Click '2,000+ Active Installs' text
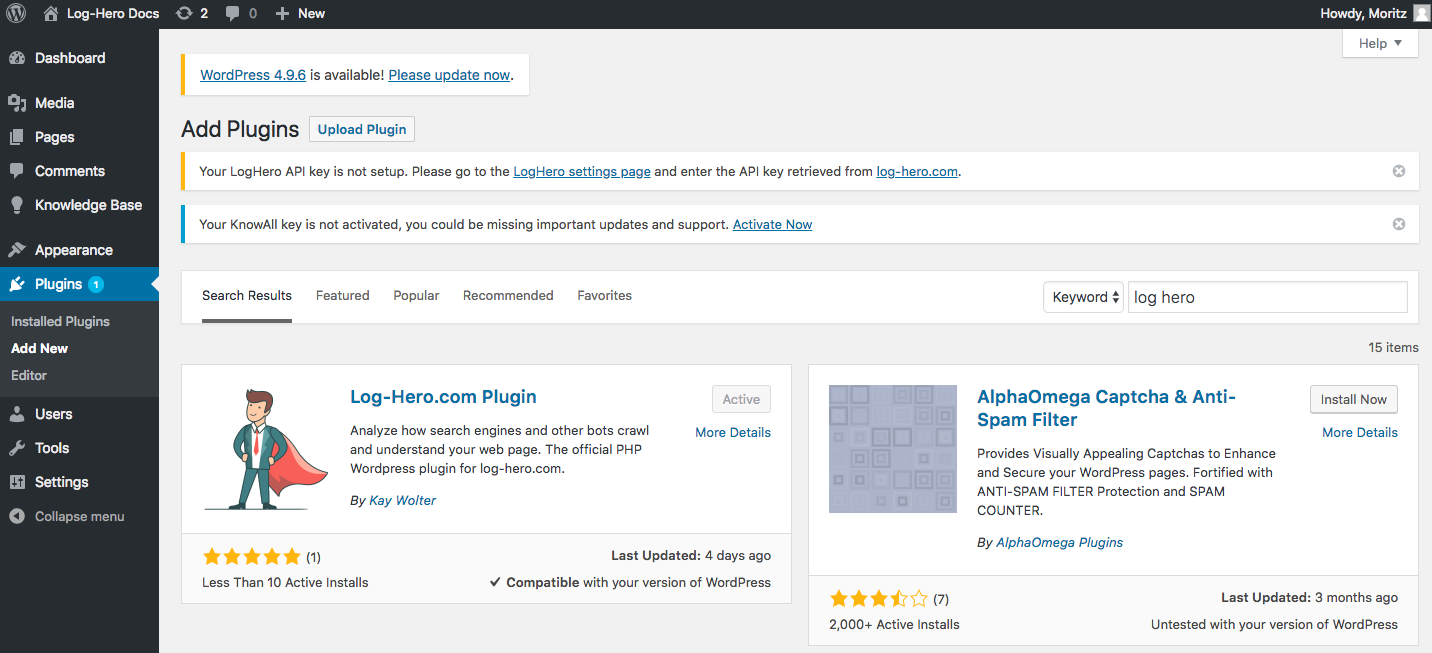Screen dimensions: 1432x653 (x=894, y=624)
